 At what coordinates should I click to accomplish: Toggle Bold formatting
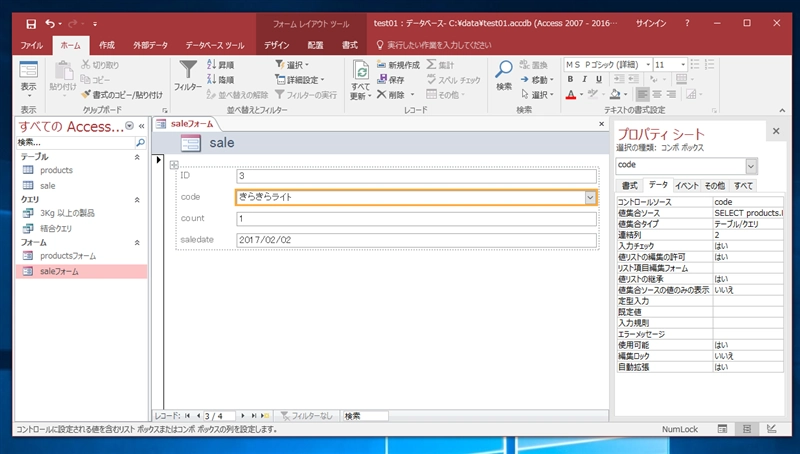tap(570, 79)
